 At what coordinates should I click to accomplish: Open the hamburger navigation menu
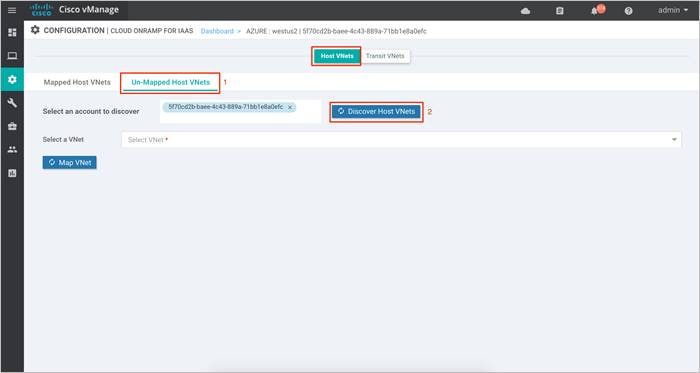pyautogui.click(x=12, y=10)
